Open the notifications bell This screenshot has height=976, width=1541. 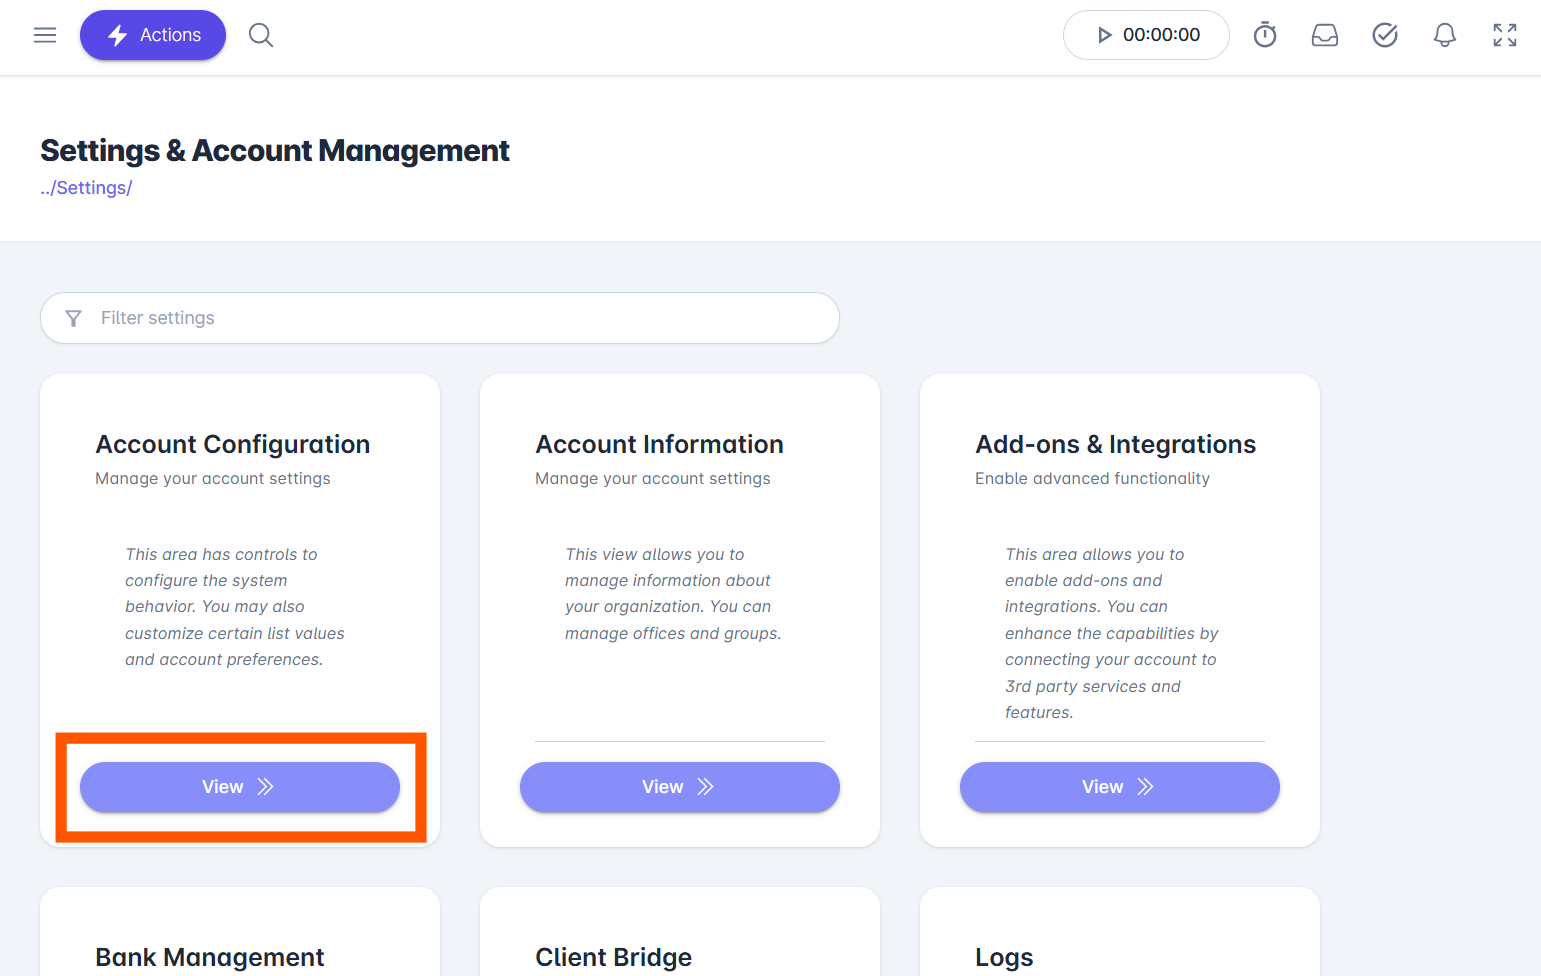pos(1445,35)
